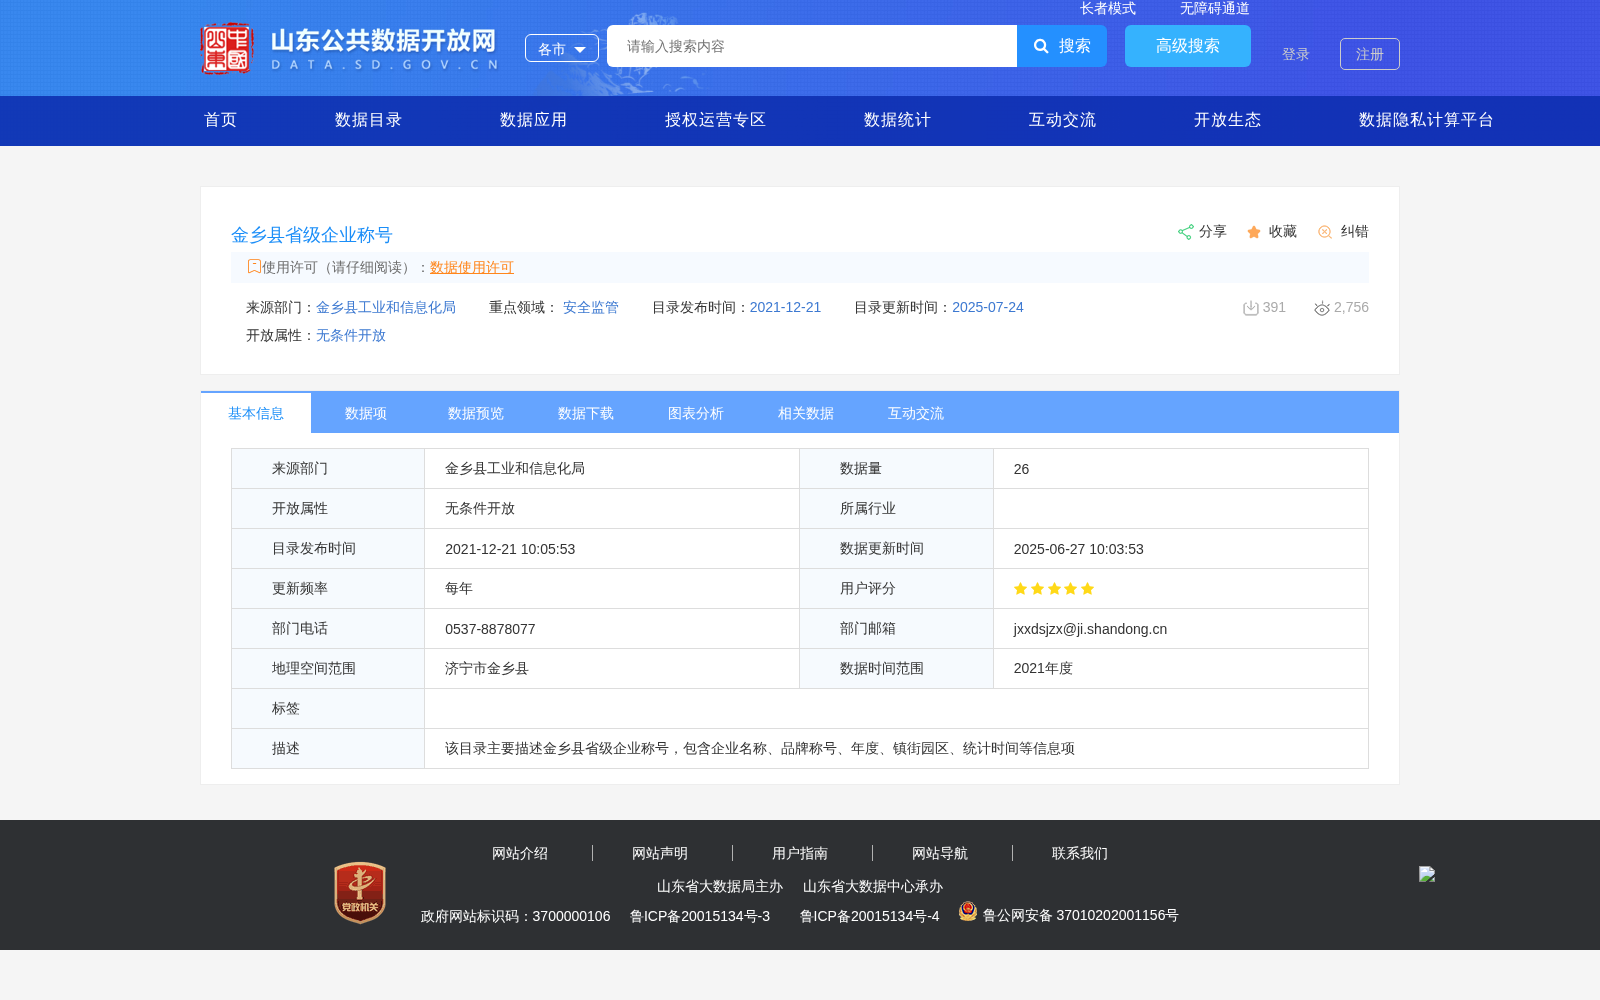The height and width of the screenshot is (1000, 1600).
Task: Switch to the 数据下载 tab
Action: click(x=586, y=413)
